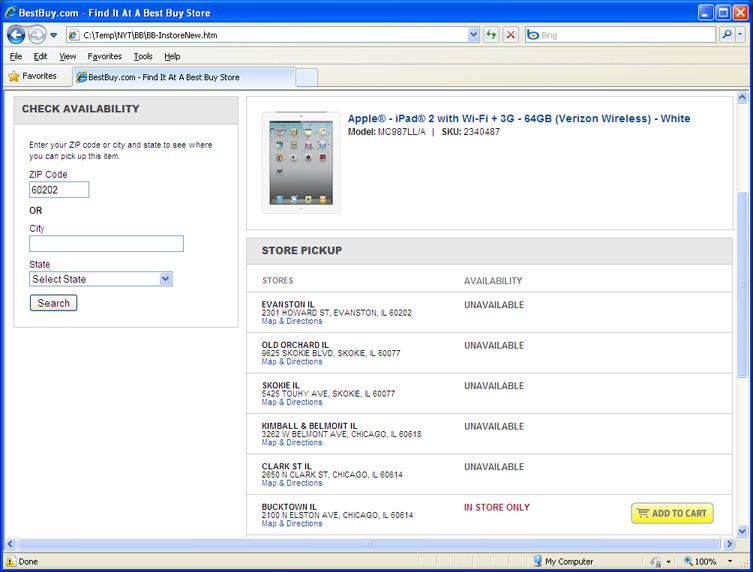Screen dimensions: 753x572
Task: Click the SKOKIE IL store name
Action: click(x=280, y=385)
